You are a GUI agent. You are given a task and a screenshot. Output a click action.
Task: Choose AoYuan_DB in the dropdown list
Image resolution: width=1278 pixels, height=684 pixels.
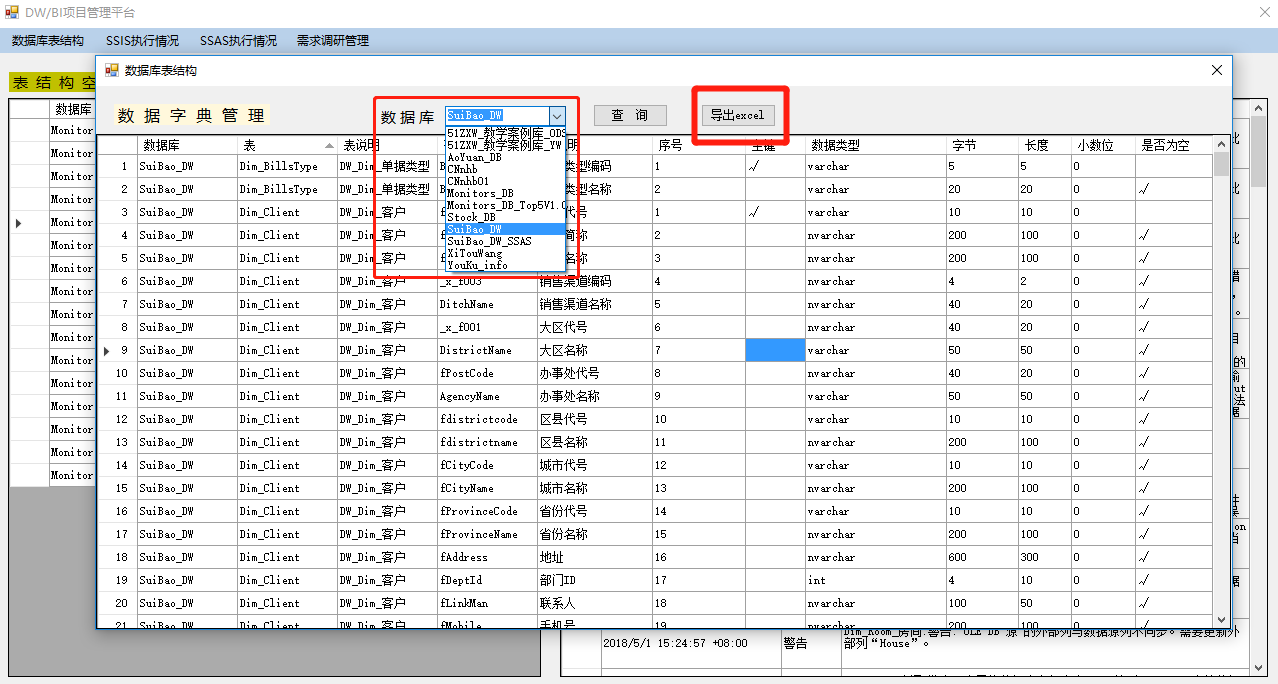[506, 157]
